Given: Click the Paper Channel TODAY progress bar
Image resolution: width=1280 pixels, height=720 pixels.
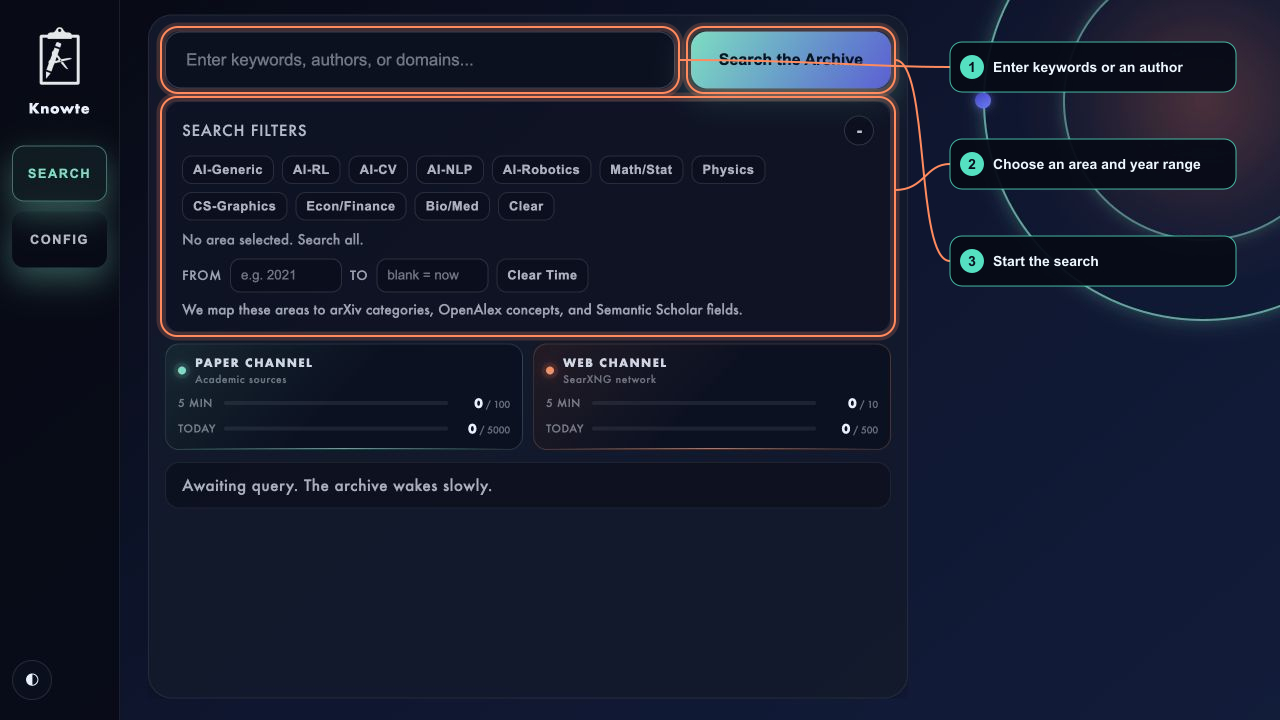Looking at the screenshot, I should coord(336,429).
